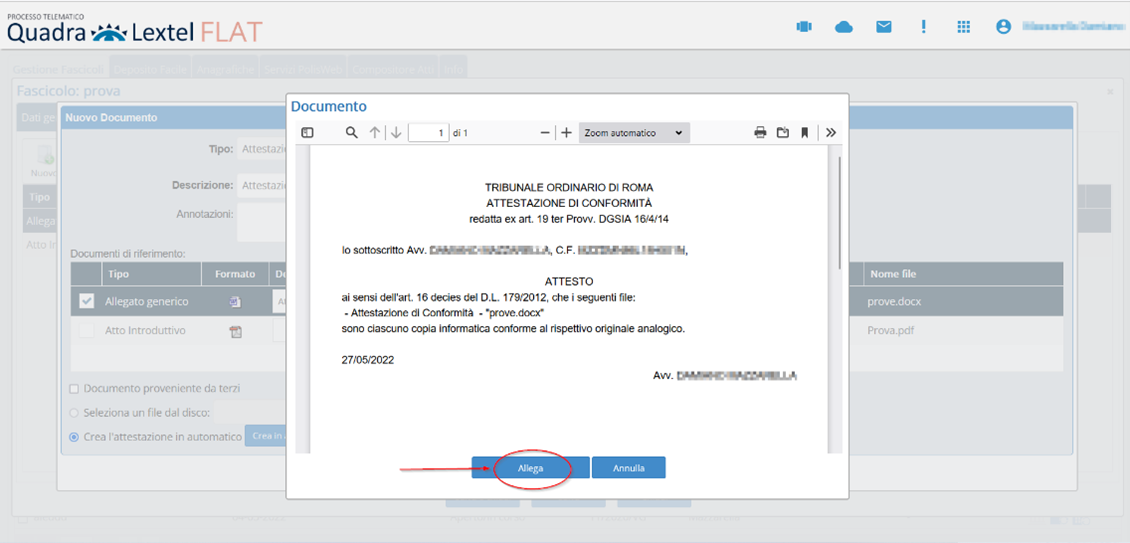The height and width of the screenshot is (543, 1130).
Task: Select 'Crea l'attestazione in automatico' radio
Action: point(75,436)
